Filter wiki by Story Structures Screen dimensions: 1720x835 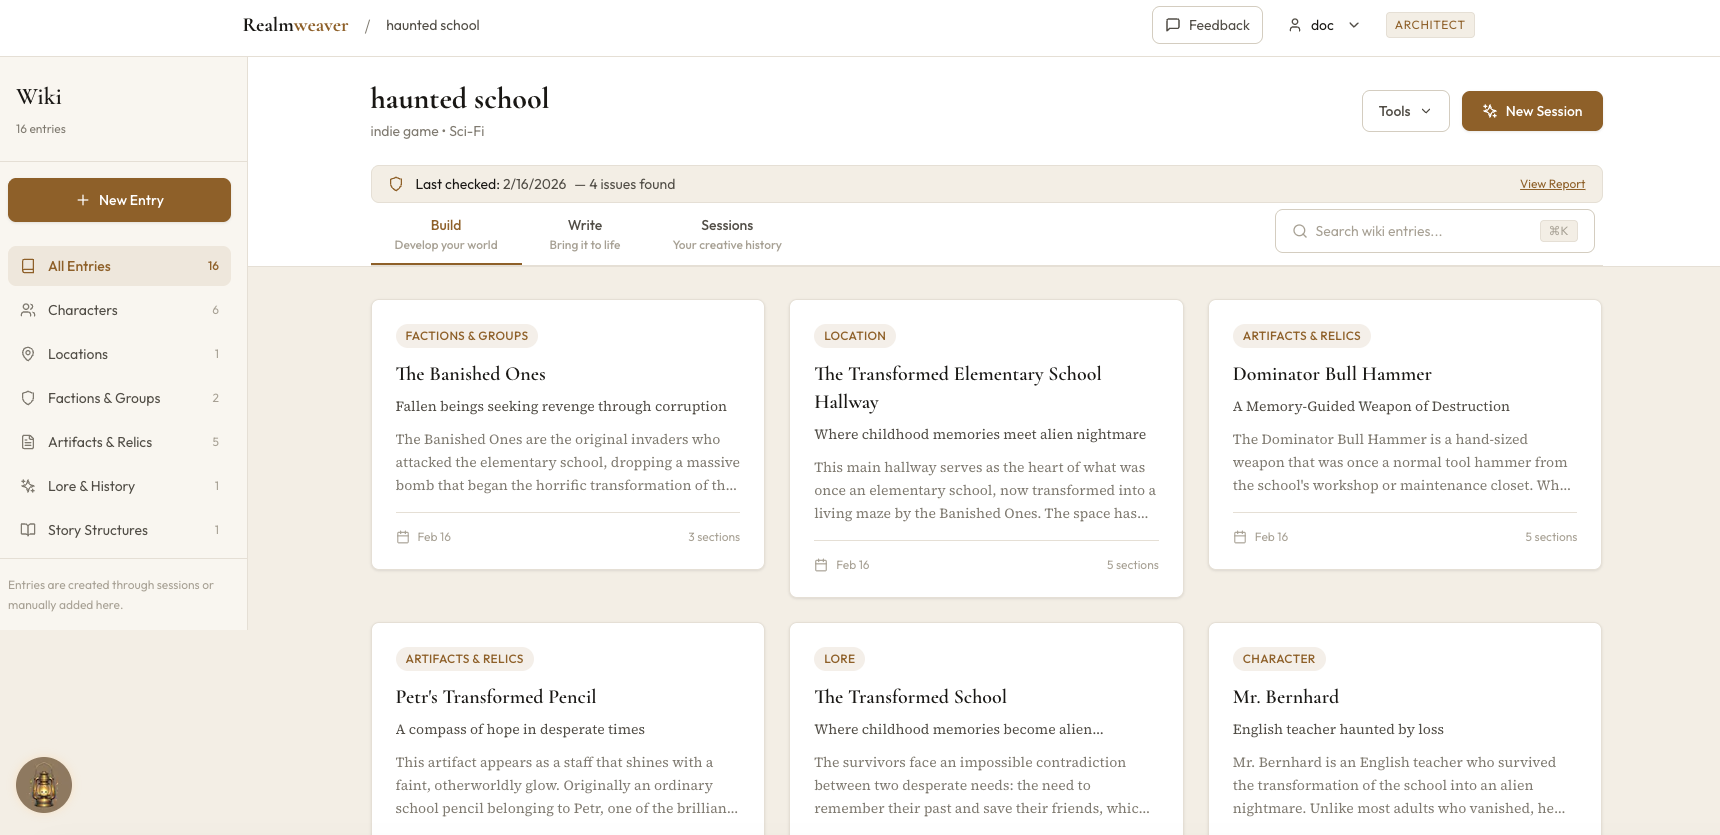[x=119, y=530]
